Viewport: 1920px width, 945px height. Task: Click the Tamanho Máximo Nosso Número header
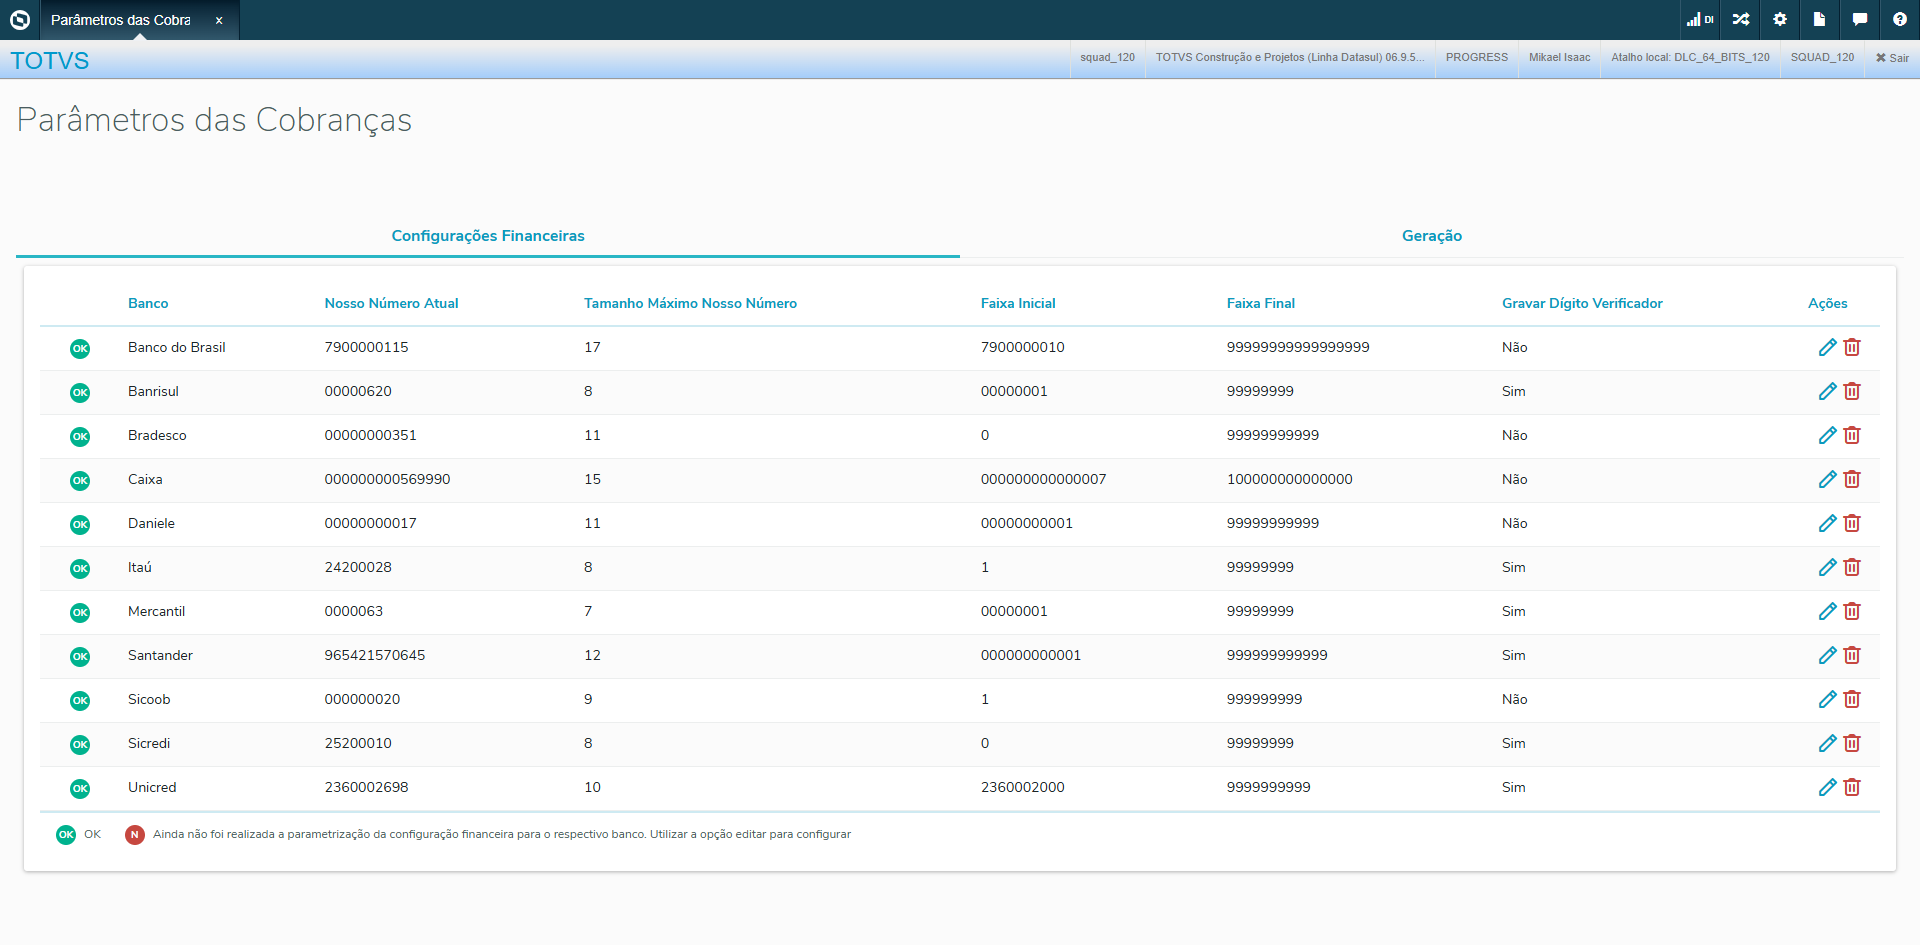[x=690, y=303]
